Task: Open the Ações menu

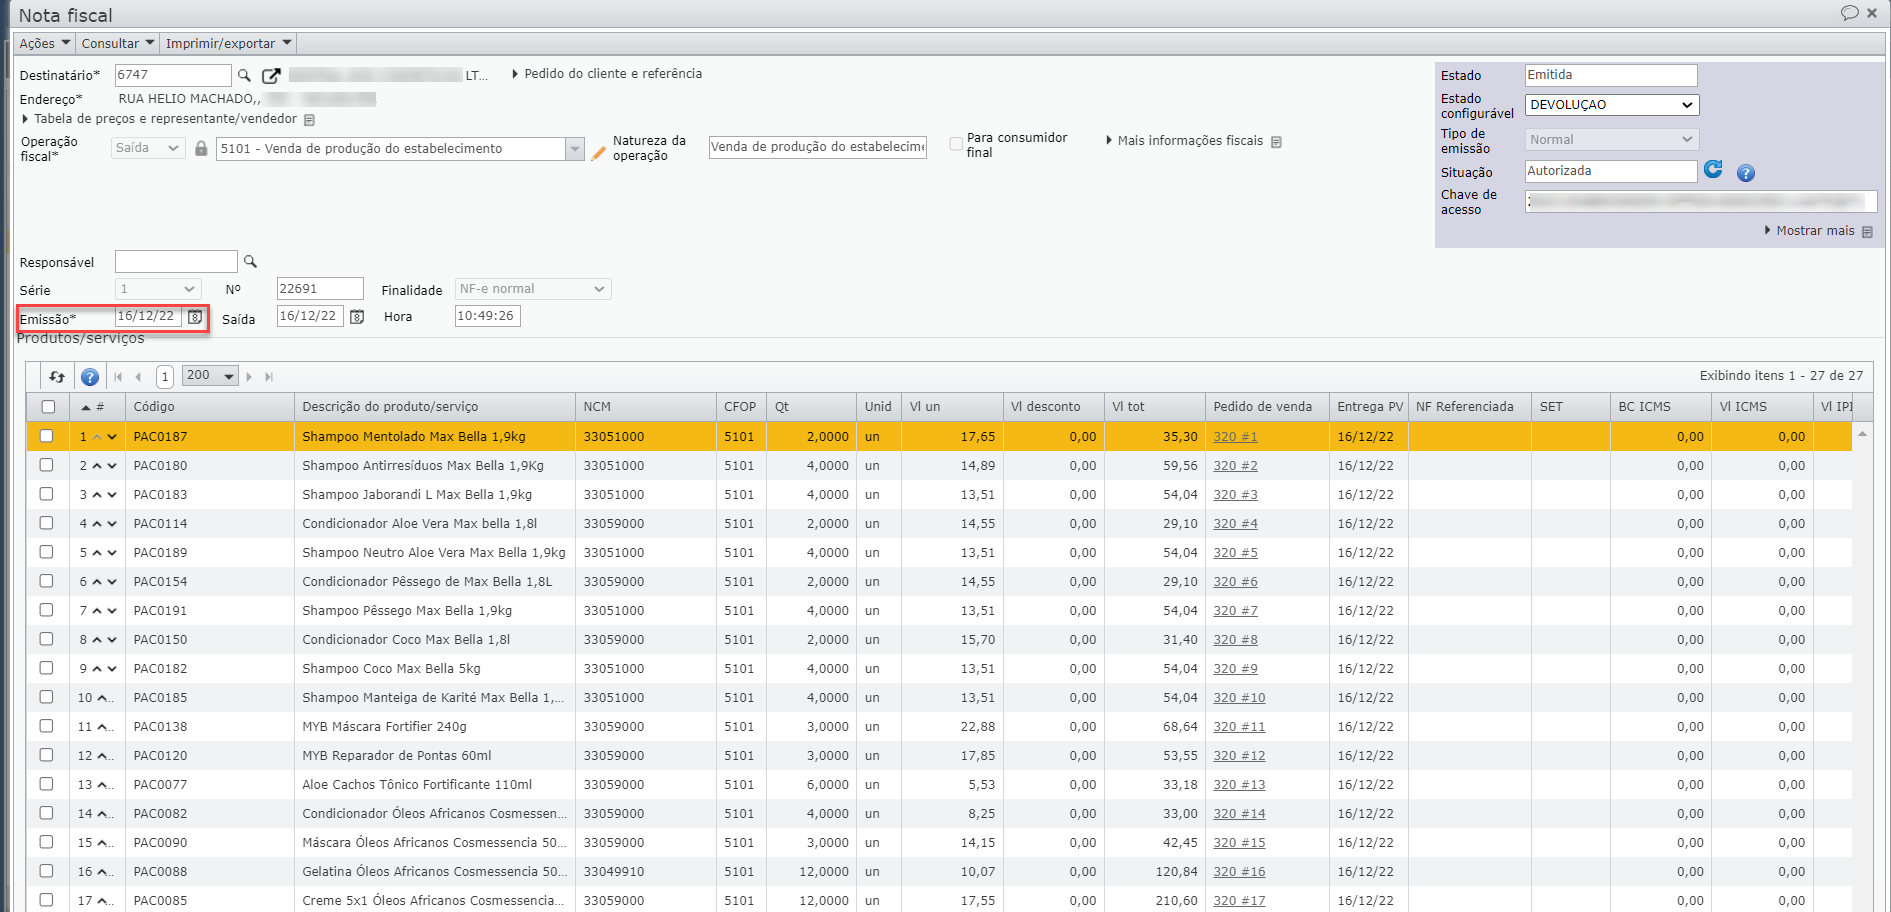Action: coord(45,43)
